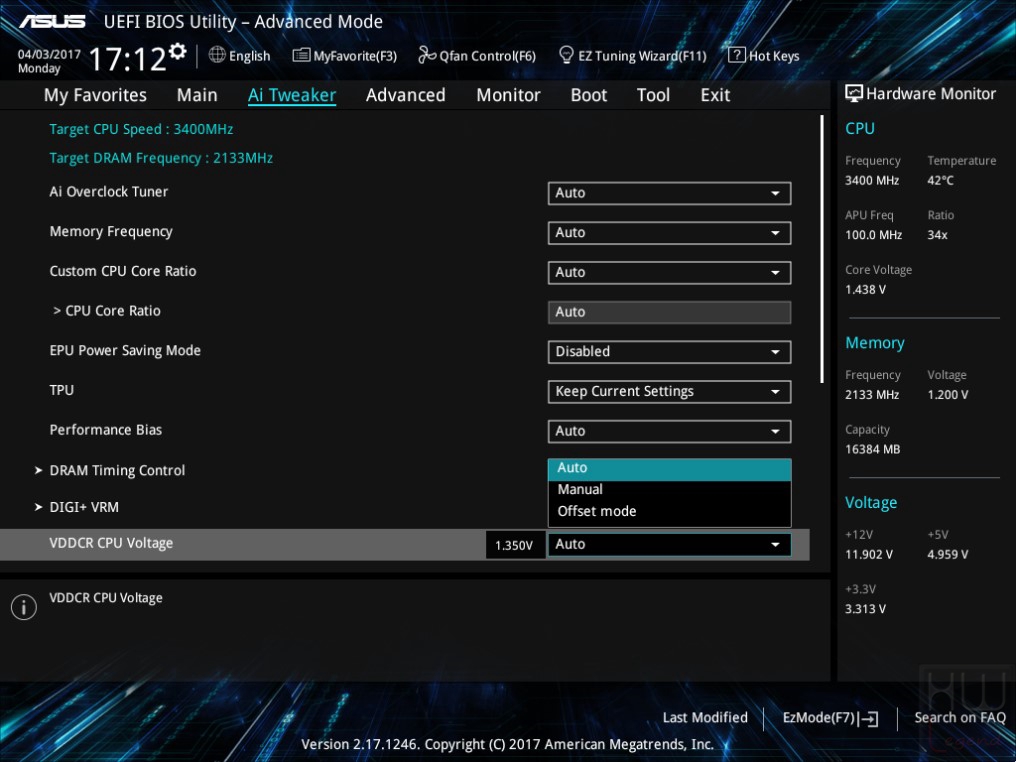Image resolution: width=1016 pixels, height=762 pixels.
Task: Click Target CPU Speed : 3400MHz text
Action: [x=141, y=129]
